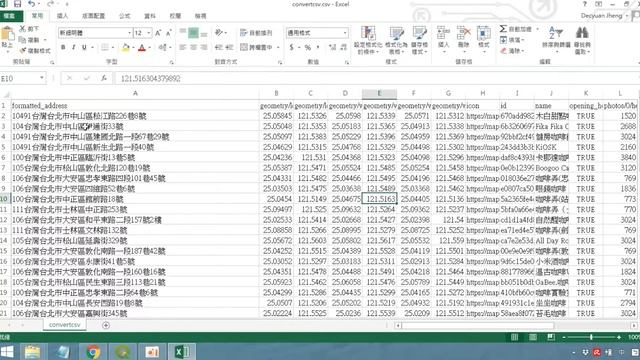Switch to the Formulas ribbon tab

[x=124, y=16]
